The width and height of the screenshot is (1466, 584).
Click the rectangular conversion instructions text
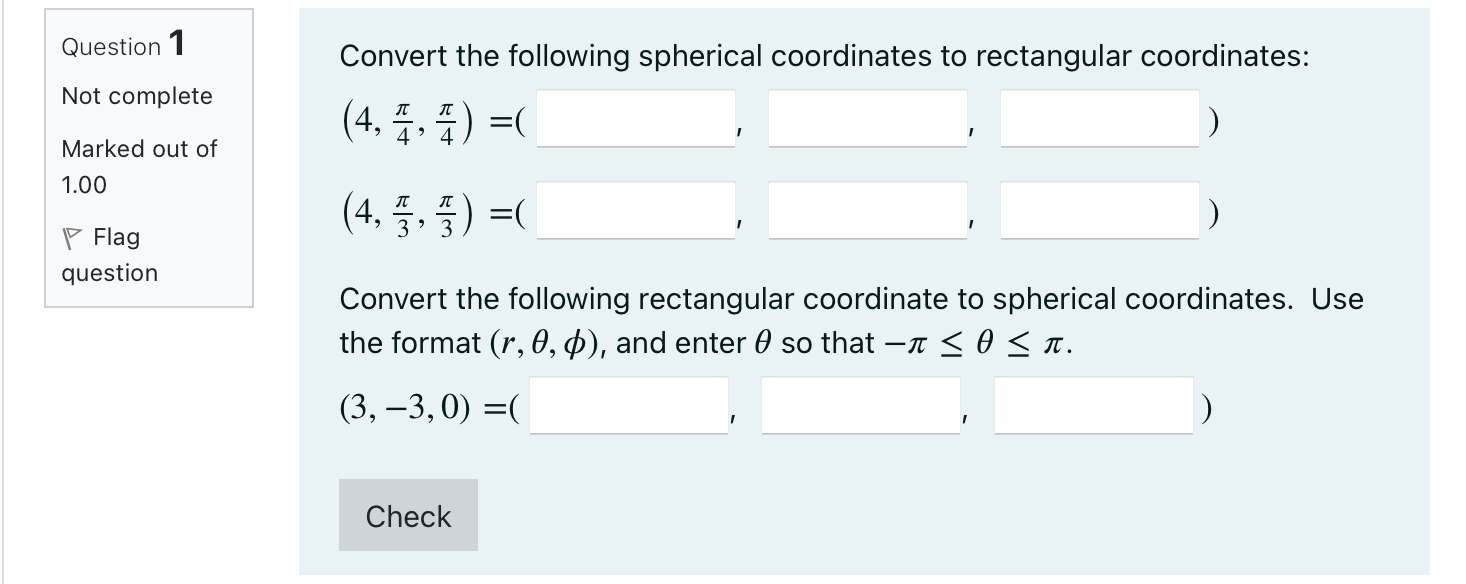coord(850,320)
